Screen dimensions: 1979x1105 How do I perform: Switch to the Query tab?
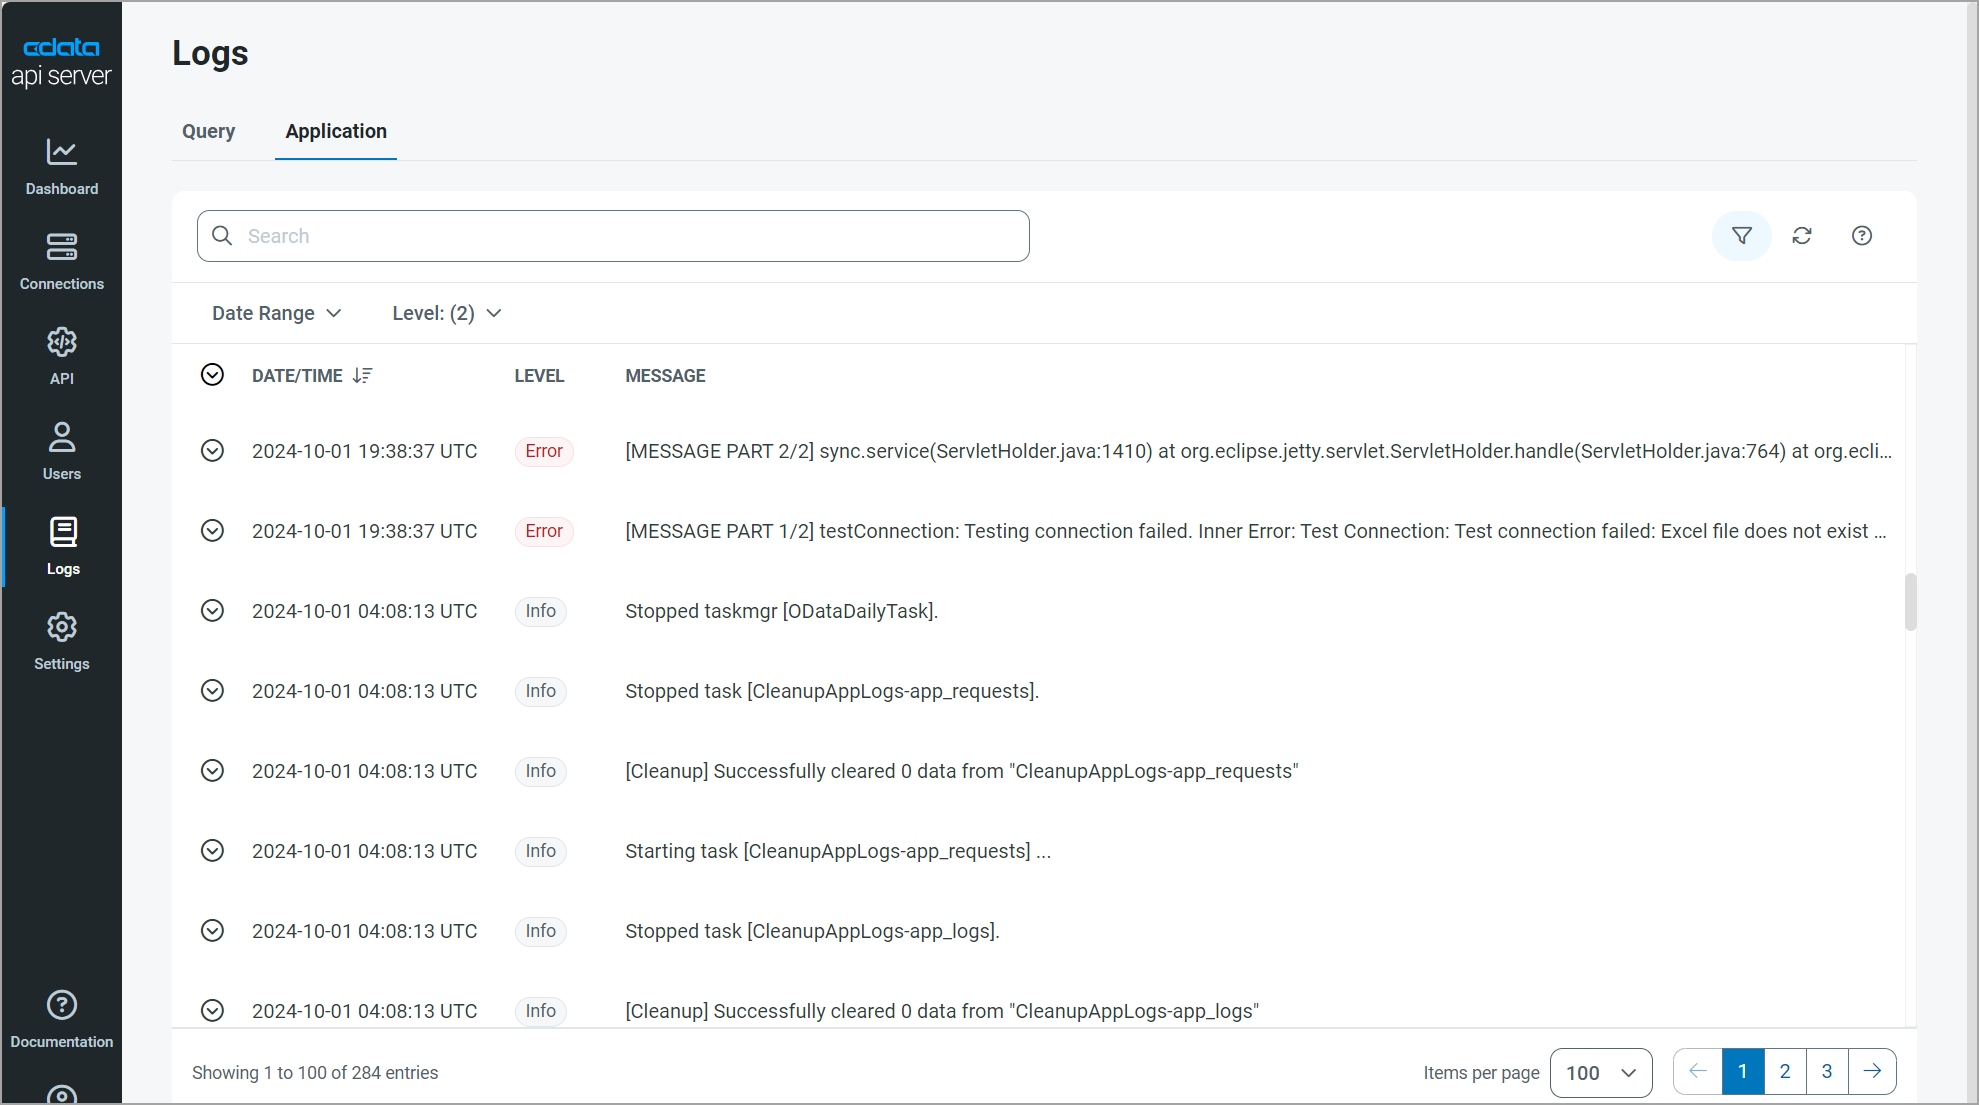[x=208, y=131]
